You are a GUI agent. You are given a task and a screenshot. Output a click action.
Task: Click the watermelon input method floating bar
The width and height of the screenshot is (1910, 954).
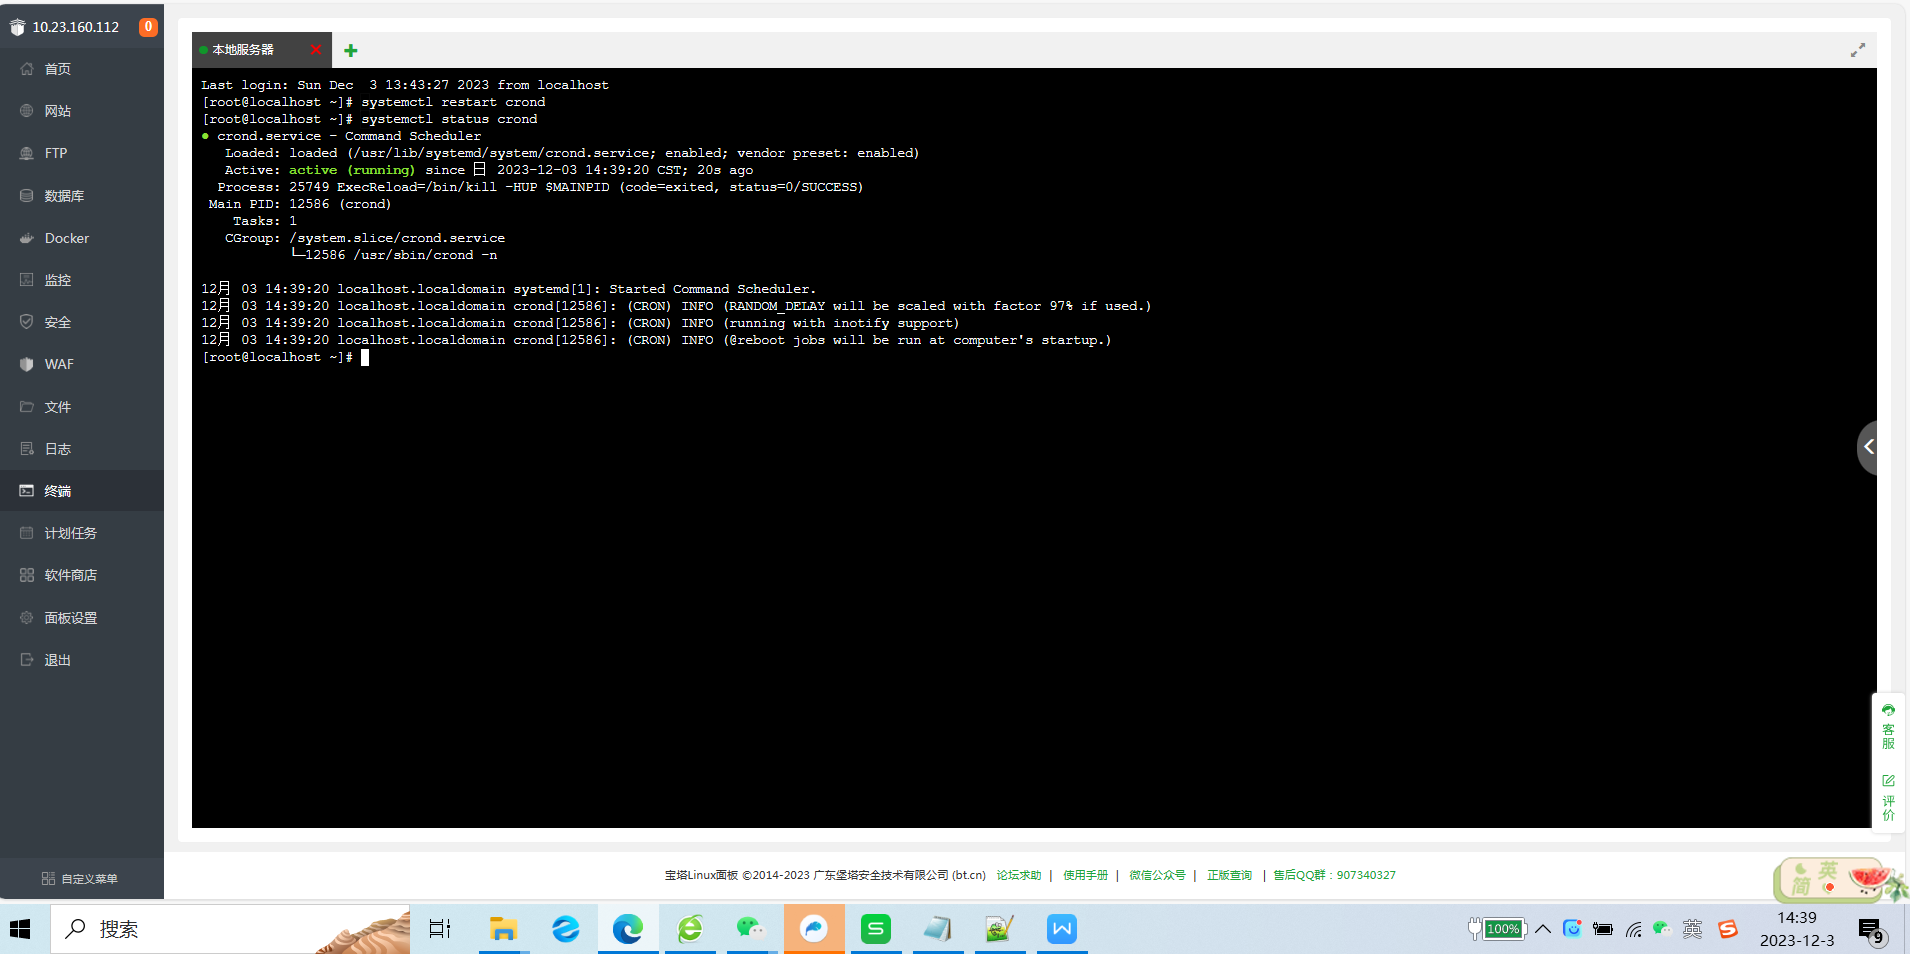pos(1839,879)
